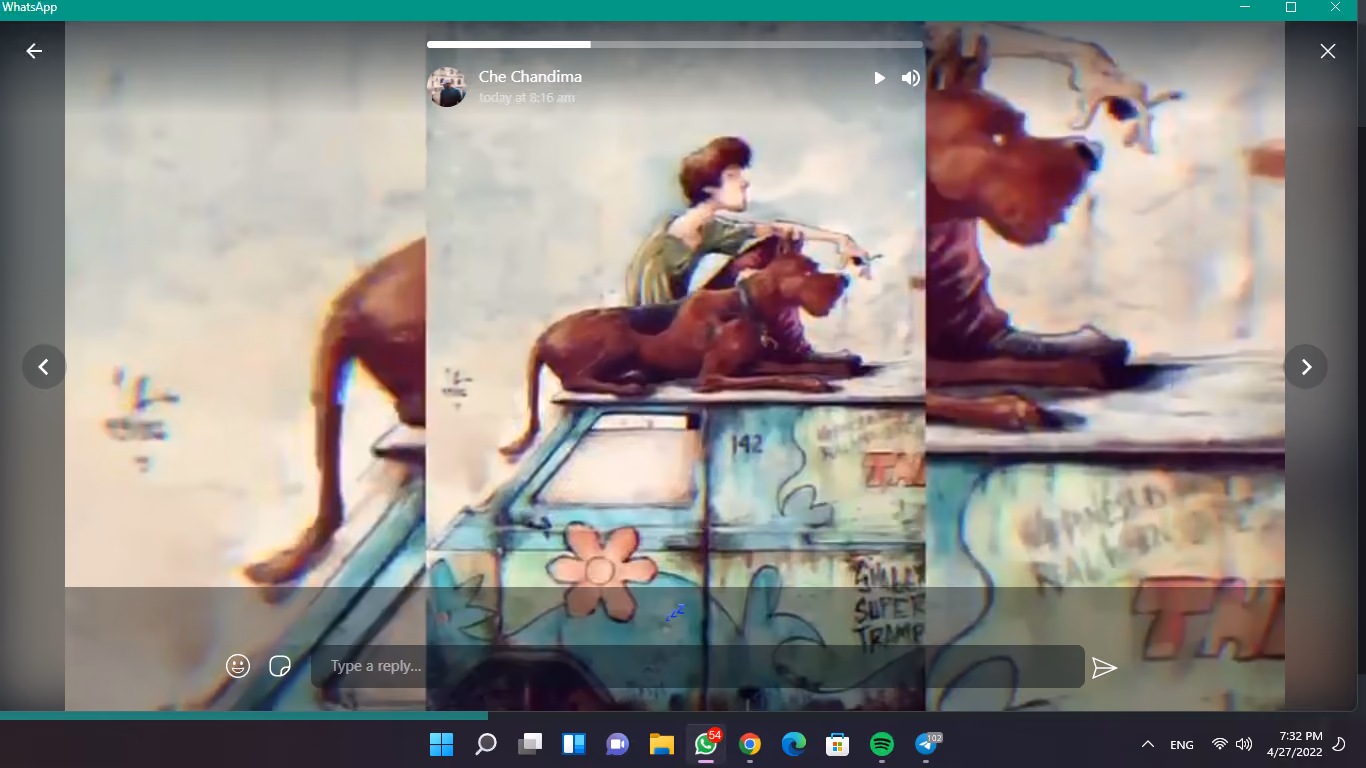1366x768 pixels.
Task: Show the previous status
Action: pos(44,367)
